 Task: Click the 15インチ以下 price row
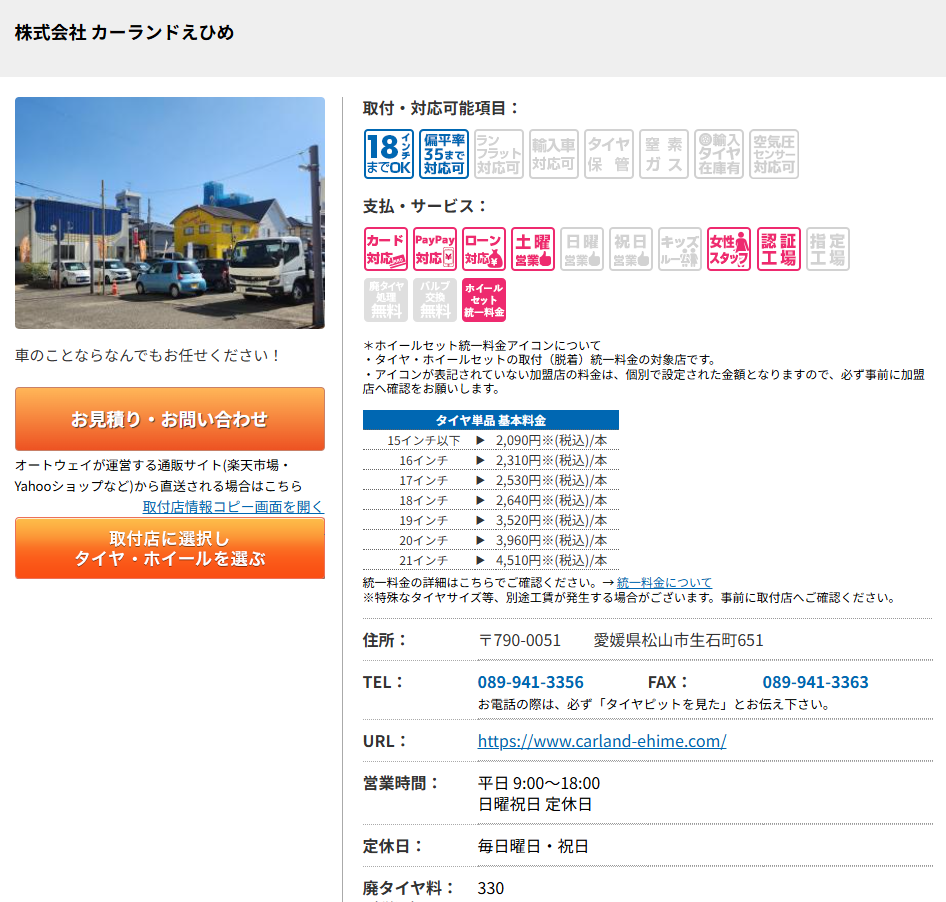tap(490, 440)
